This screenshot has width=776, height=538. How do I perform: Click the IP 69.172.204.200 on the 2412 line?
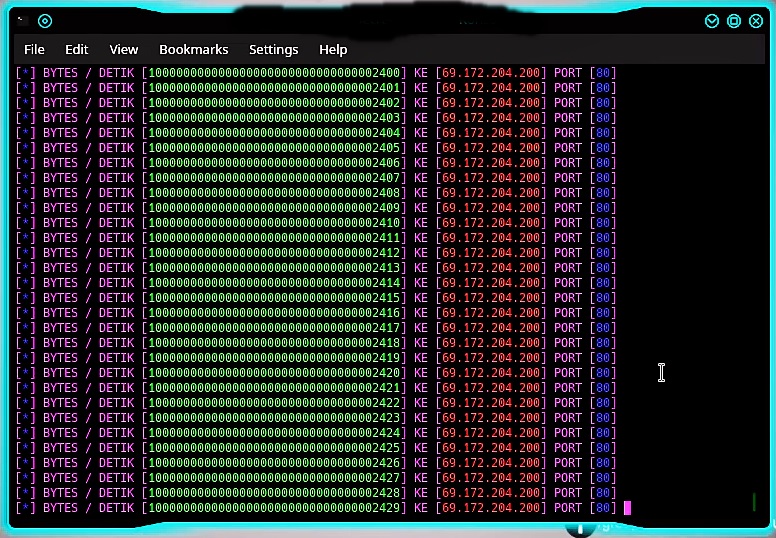click(491, 253)
